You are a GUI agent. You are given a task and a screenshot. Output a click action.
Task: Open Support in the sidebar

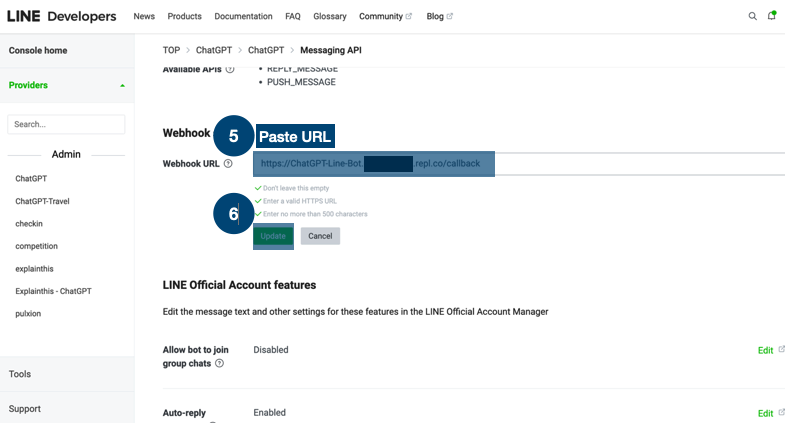pyautogui.click(x=25, y=409)
